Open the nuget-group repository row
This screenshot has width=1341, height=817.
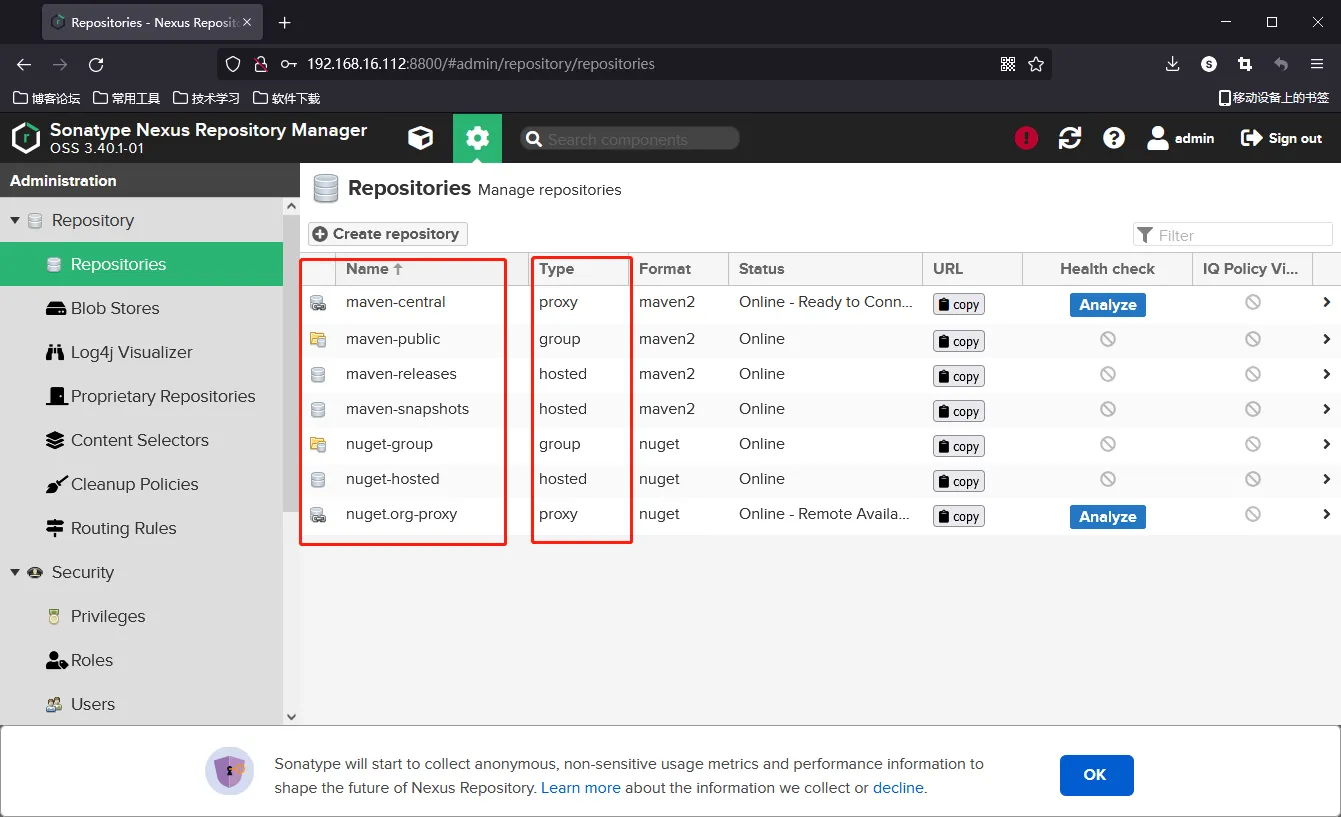pos(820,444)
